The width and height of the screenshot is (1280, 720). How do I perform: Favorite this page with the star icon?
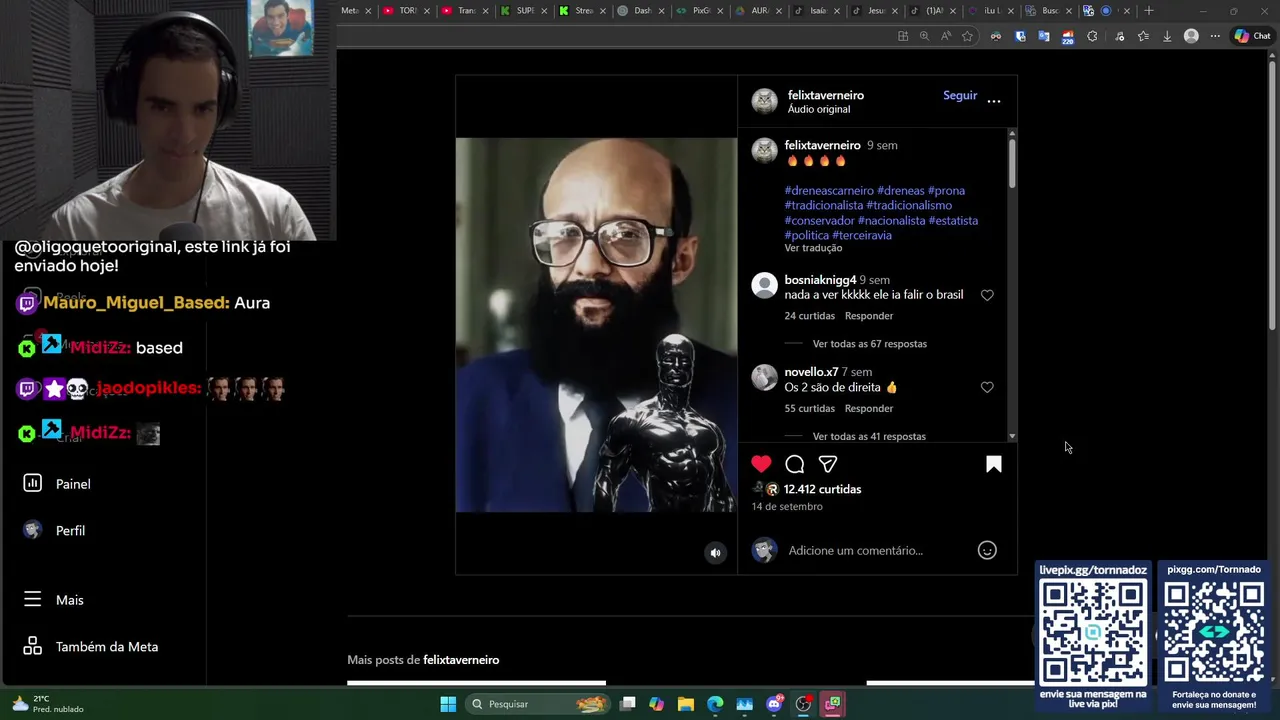pyautogui.click(x=967, y=36)
